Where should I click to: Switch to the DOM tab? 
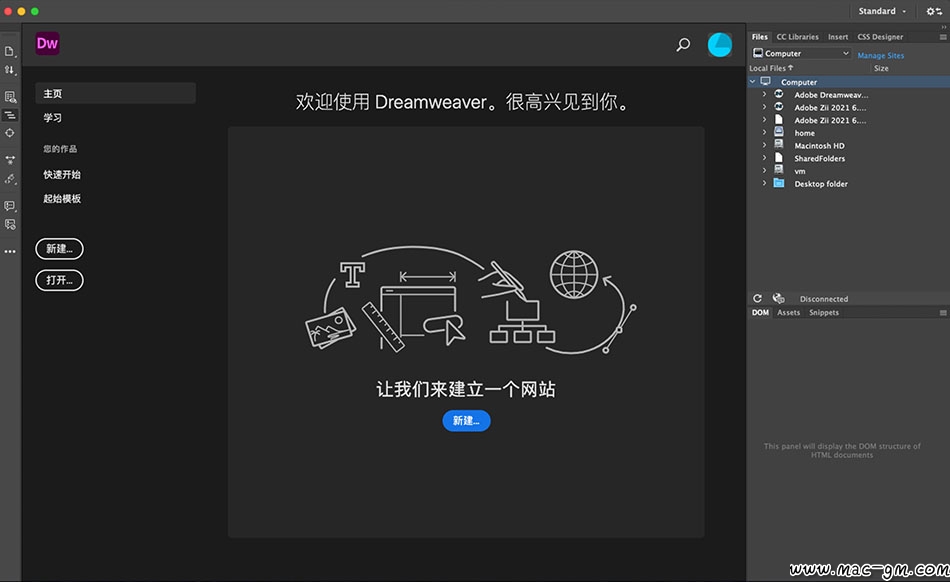760,312
